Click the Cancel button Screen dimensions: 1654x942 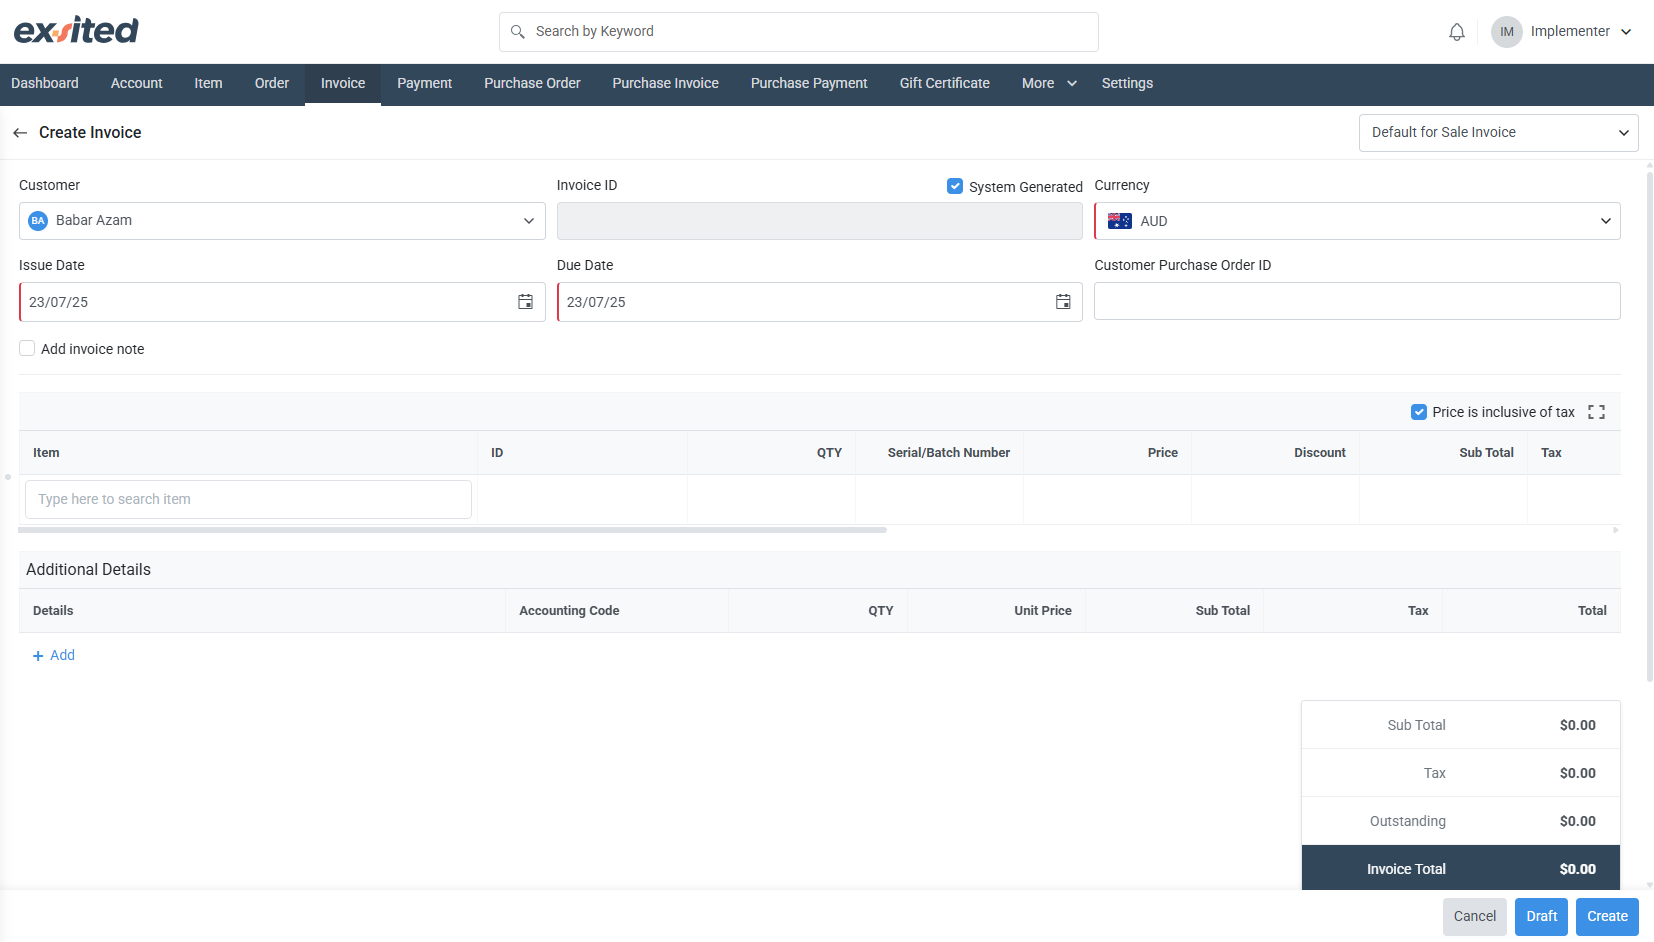(1475, 917)
